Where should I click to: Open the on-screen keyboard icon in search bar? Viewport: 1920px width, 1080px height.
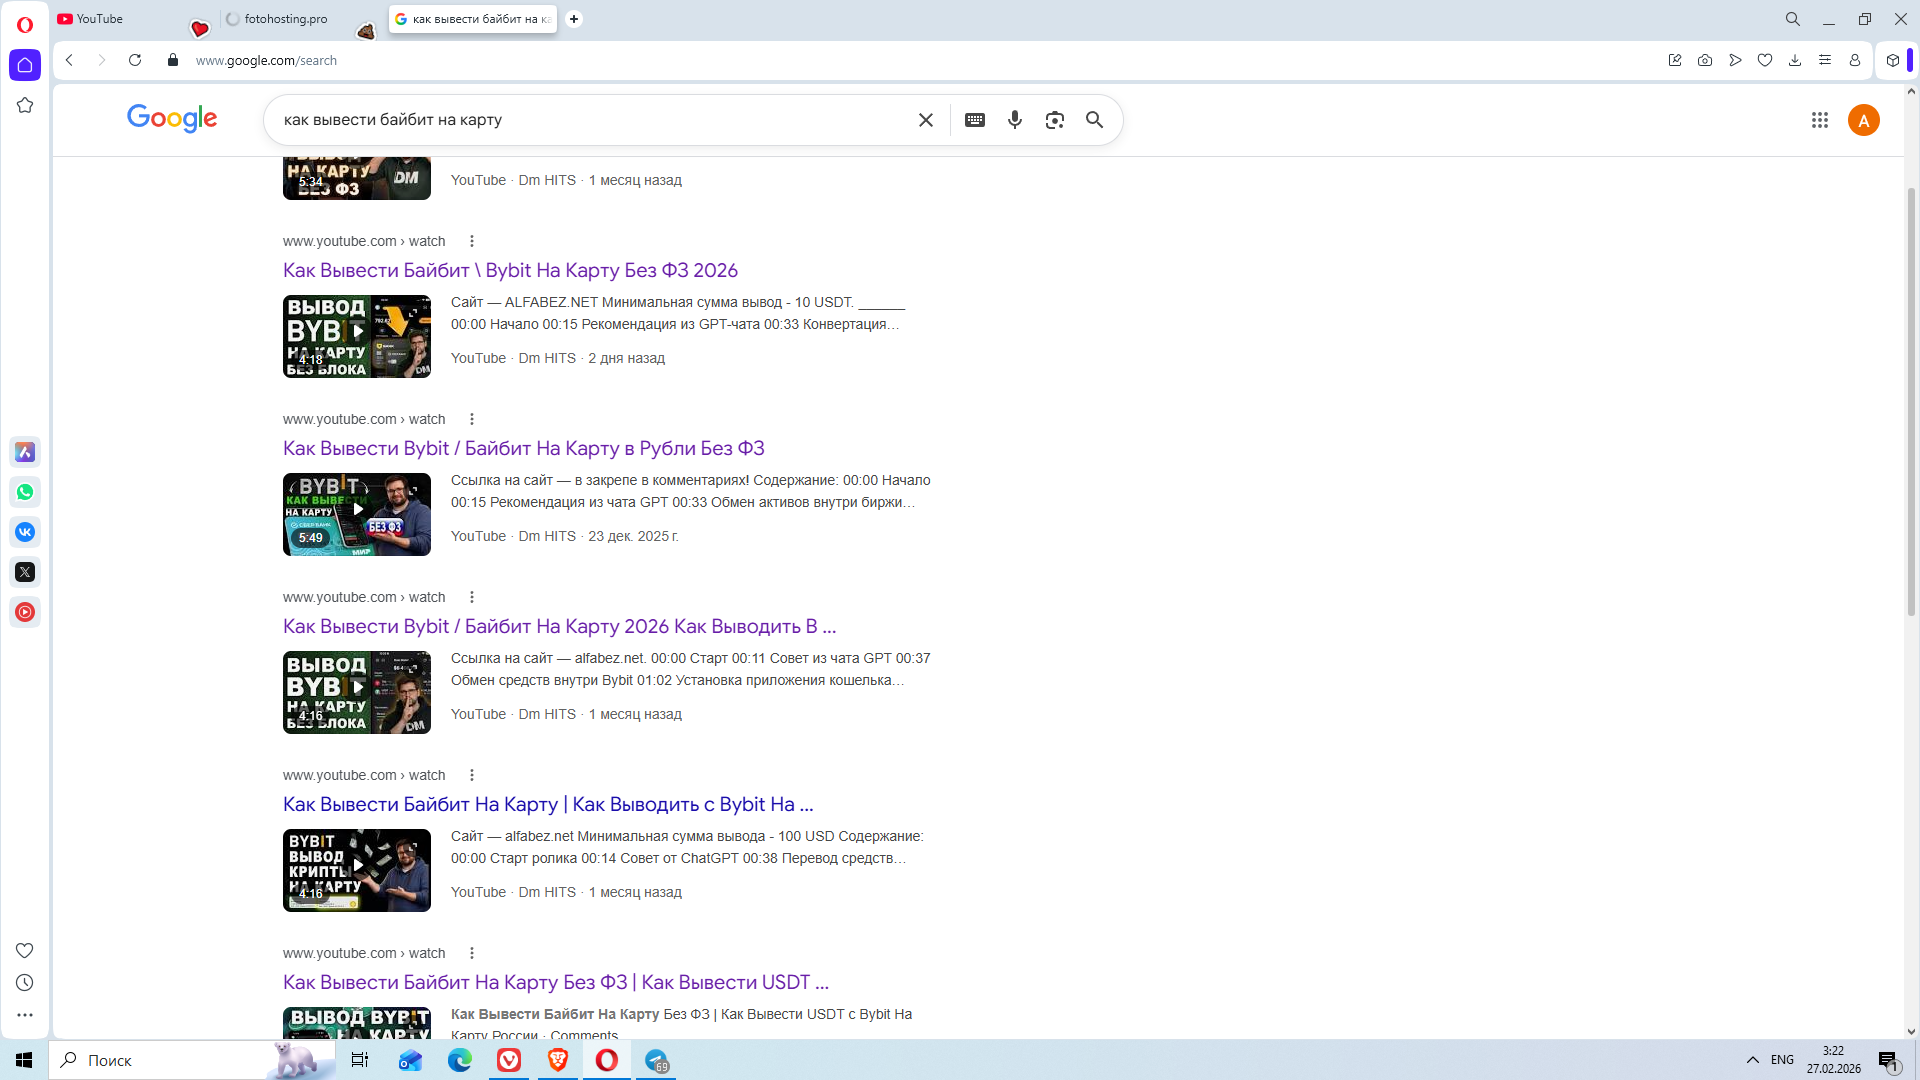click(975, 120)
